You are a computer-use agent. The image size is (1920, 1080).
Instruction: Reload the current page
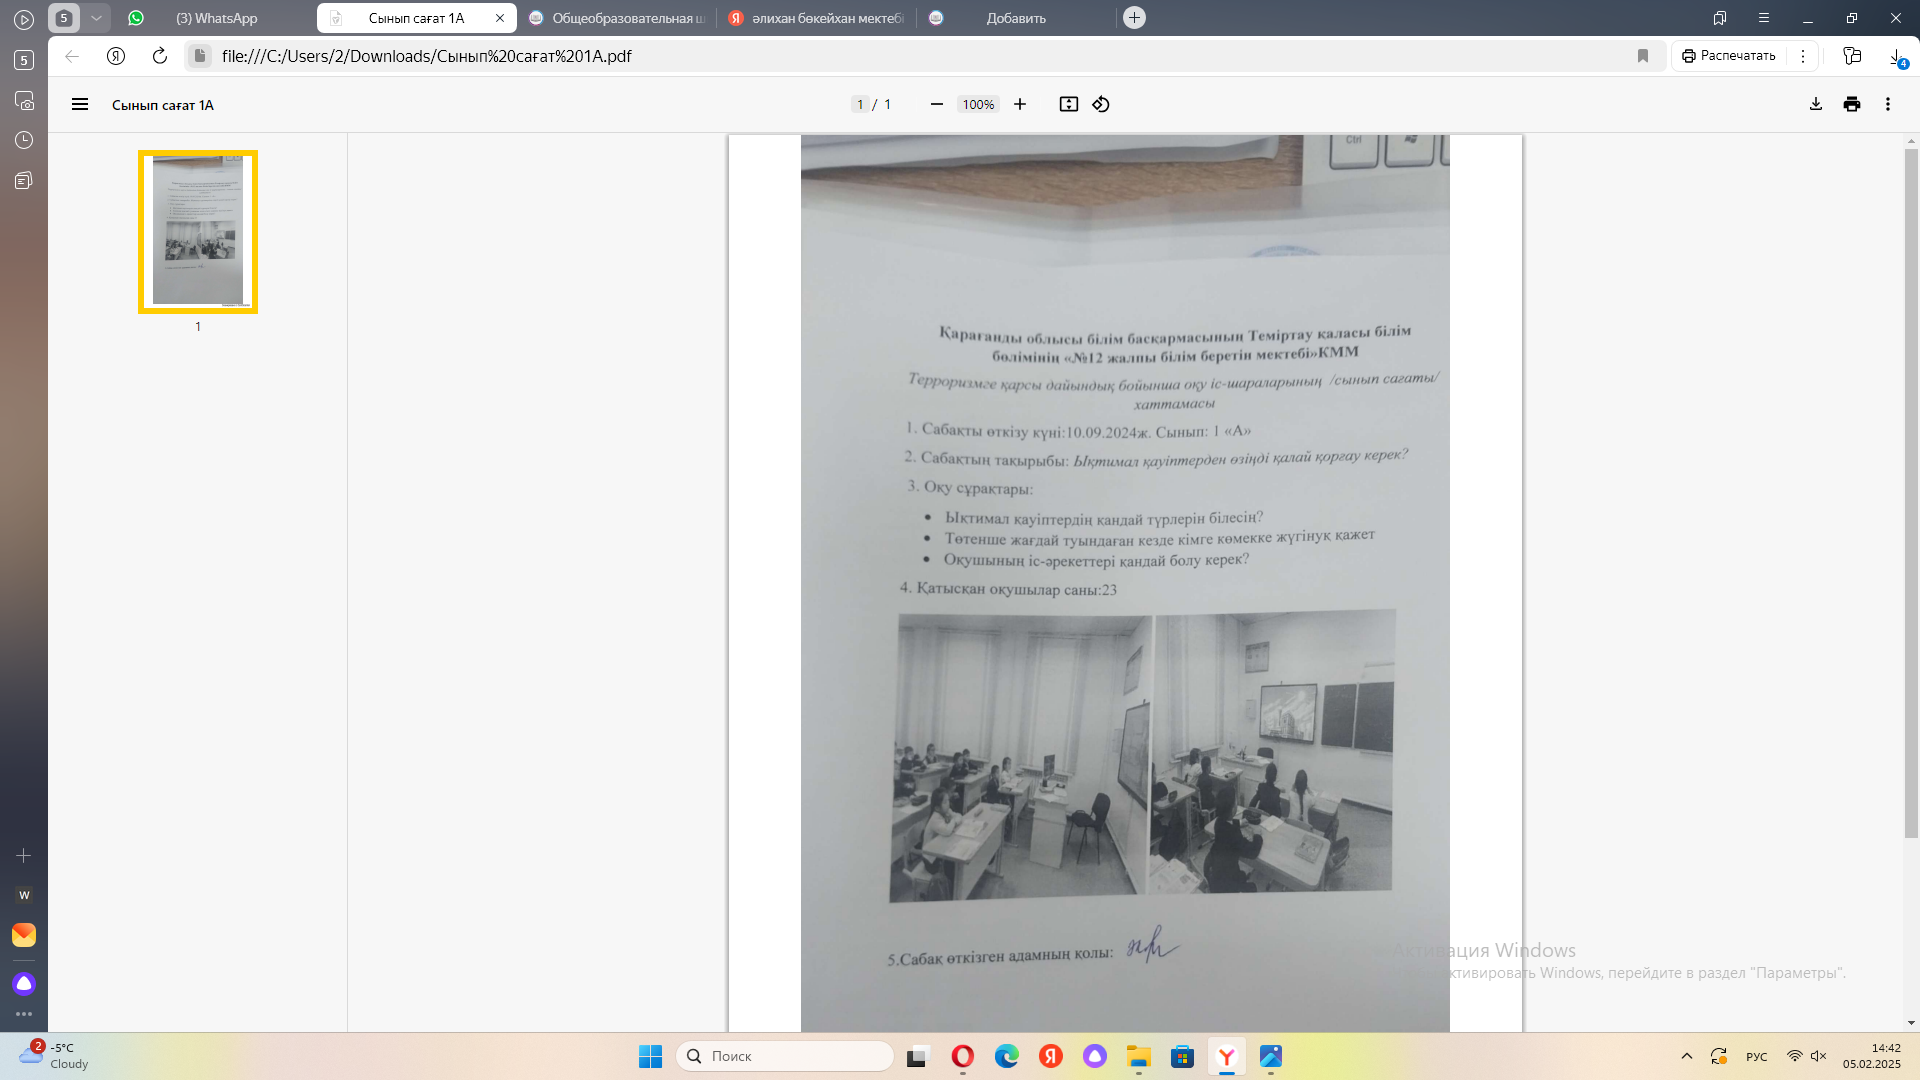tap(159, 56)
